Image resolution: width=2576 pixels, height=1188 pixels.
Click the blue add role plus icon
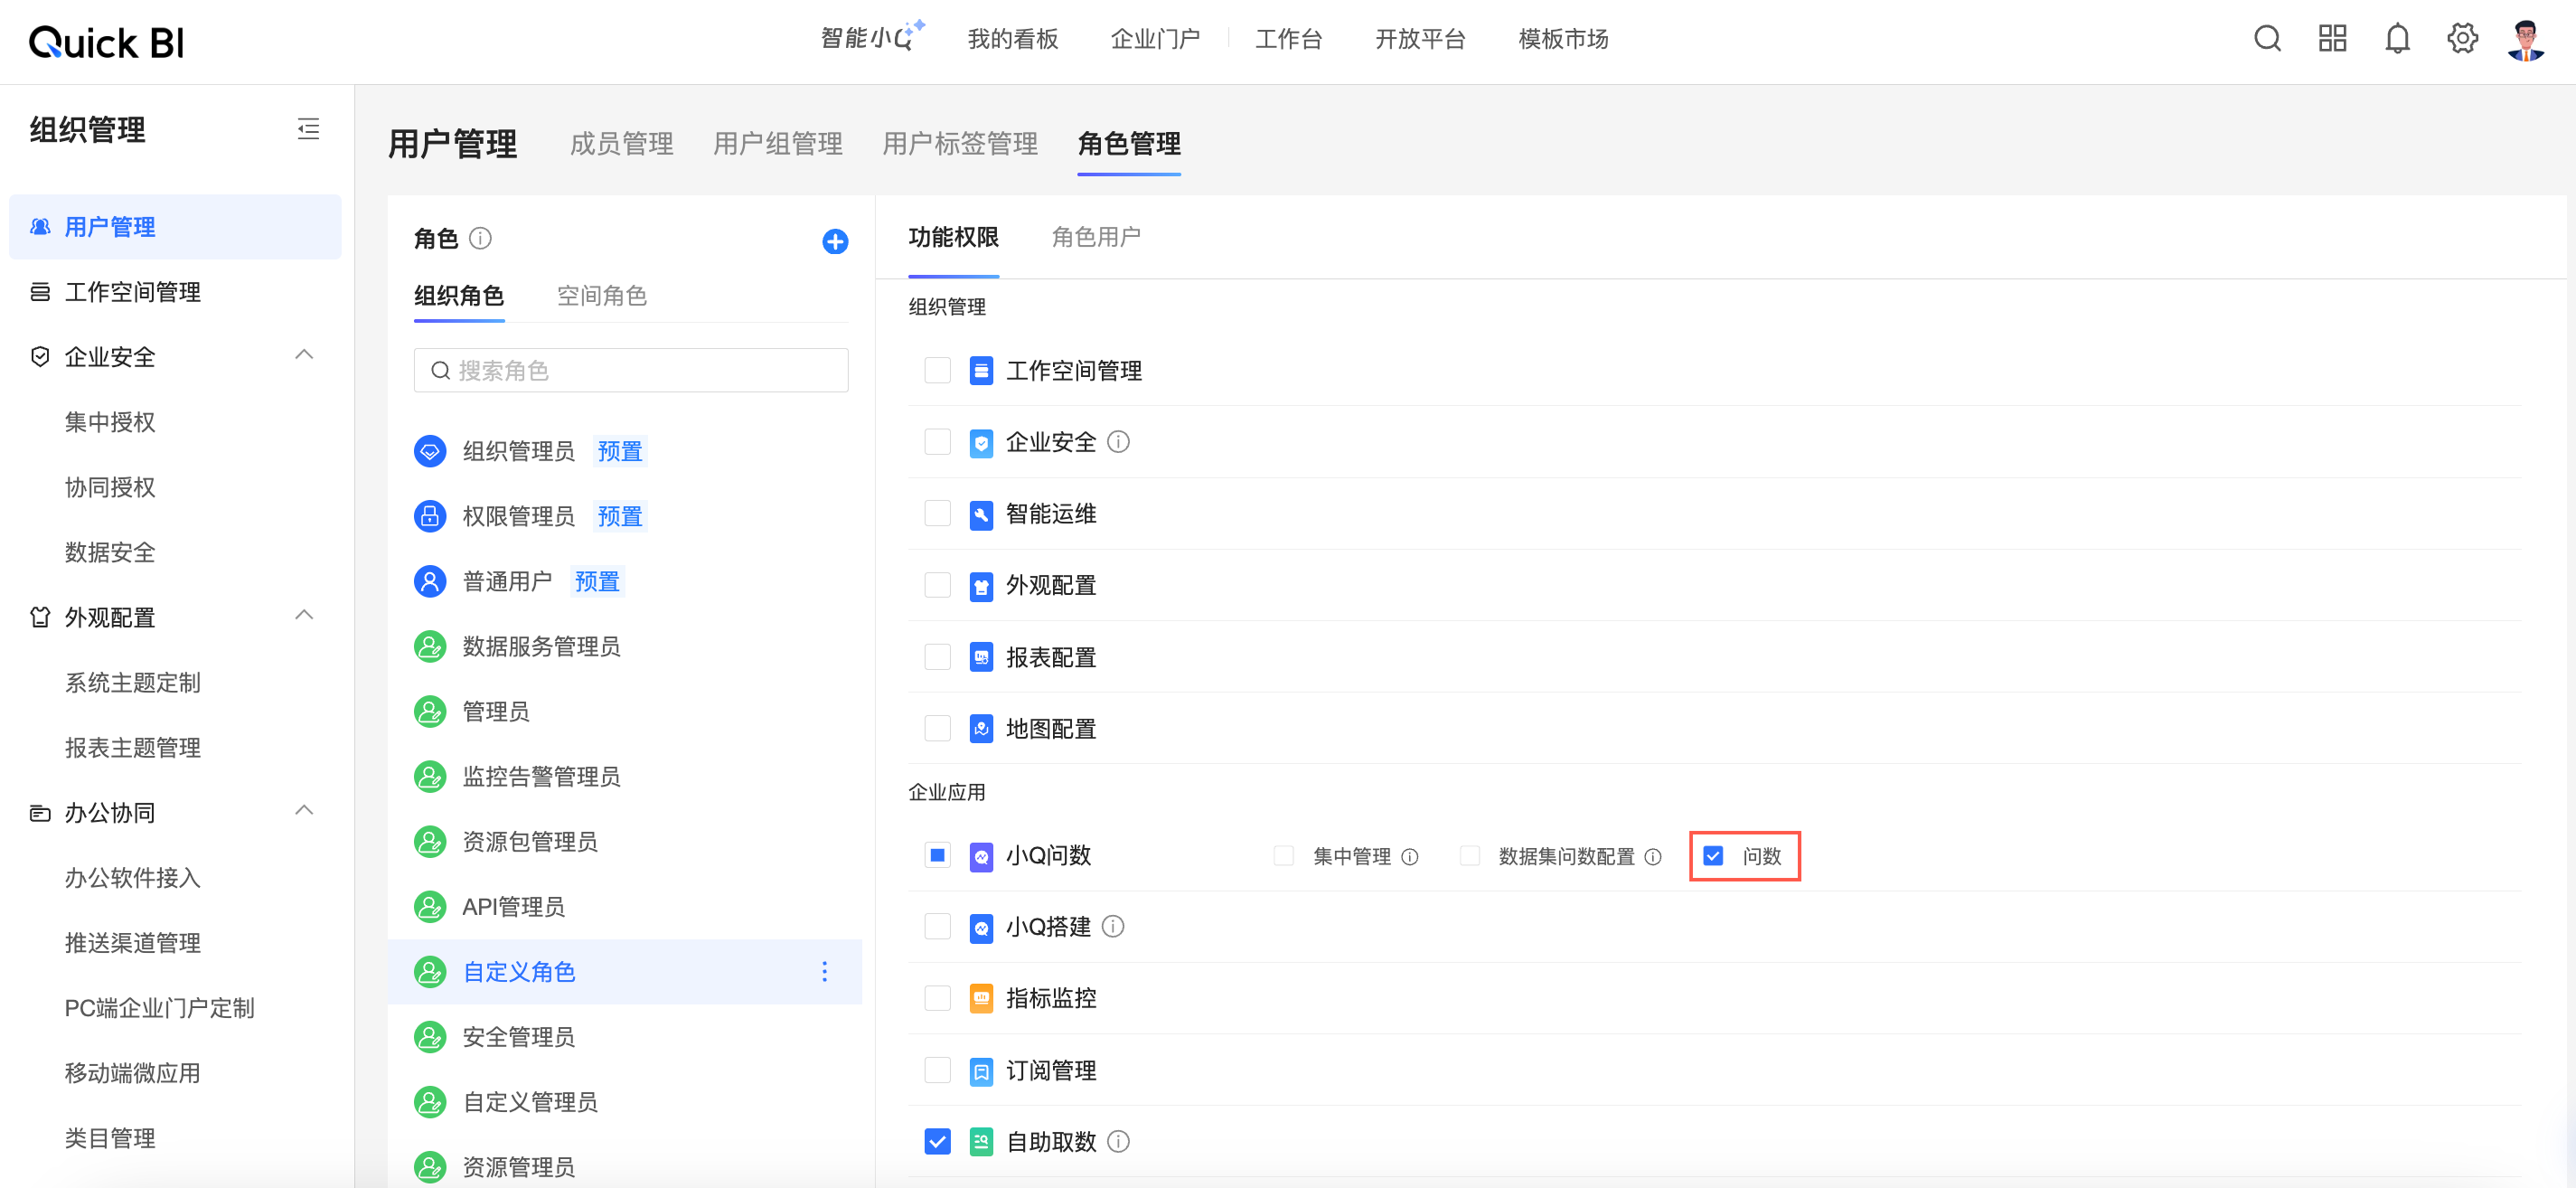[835, 241]
